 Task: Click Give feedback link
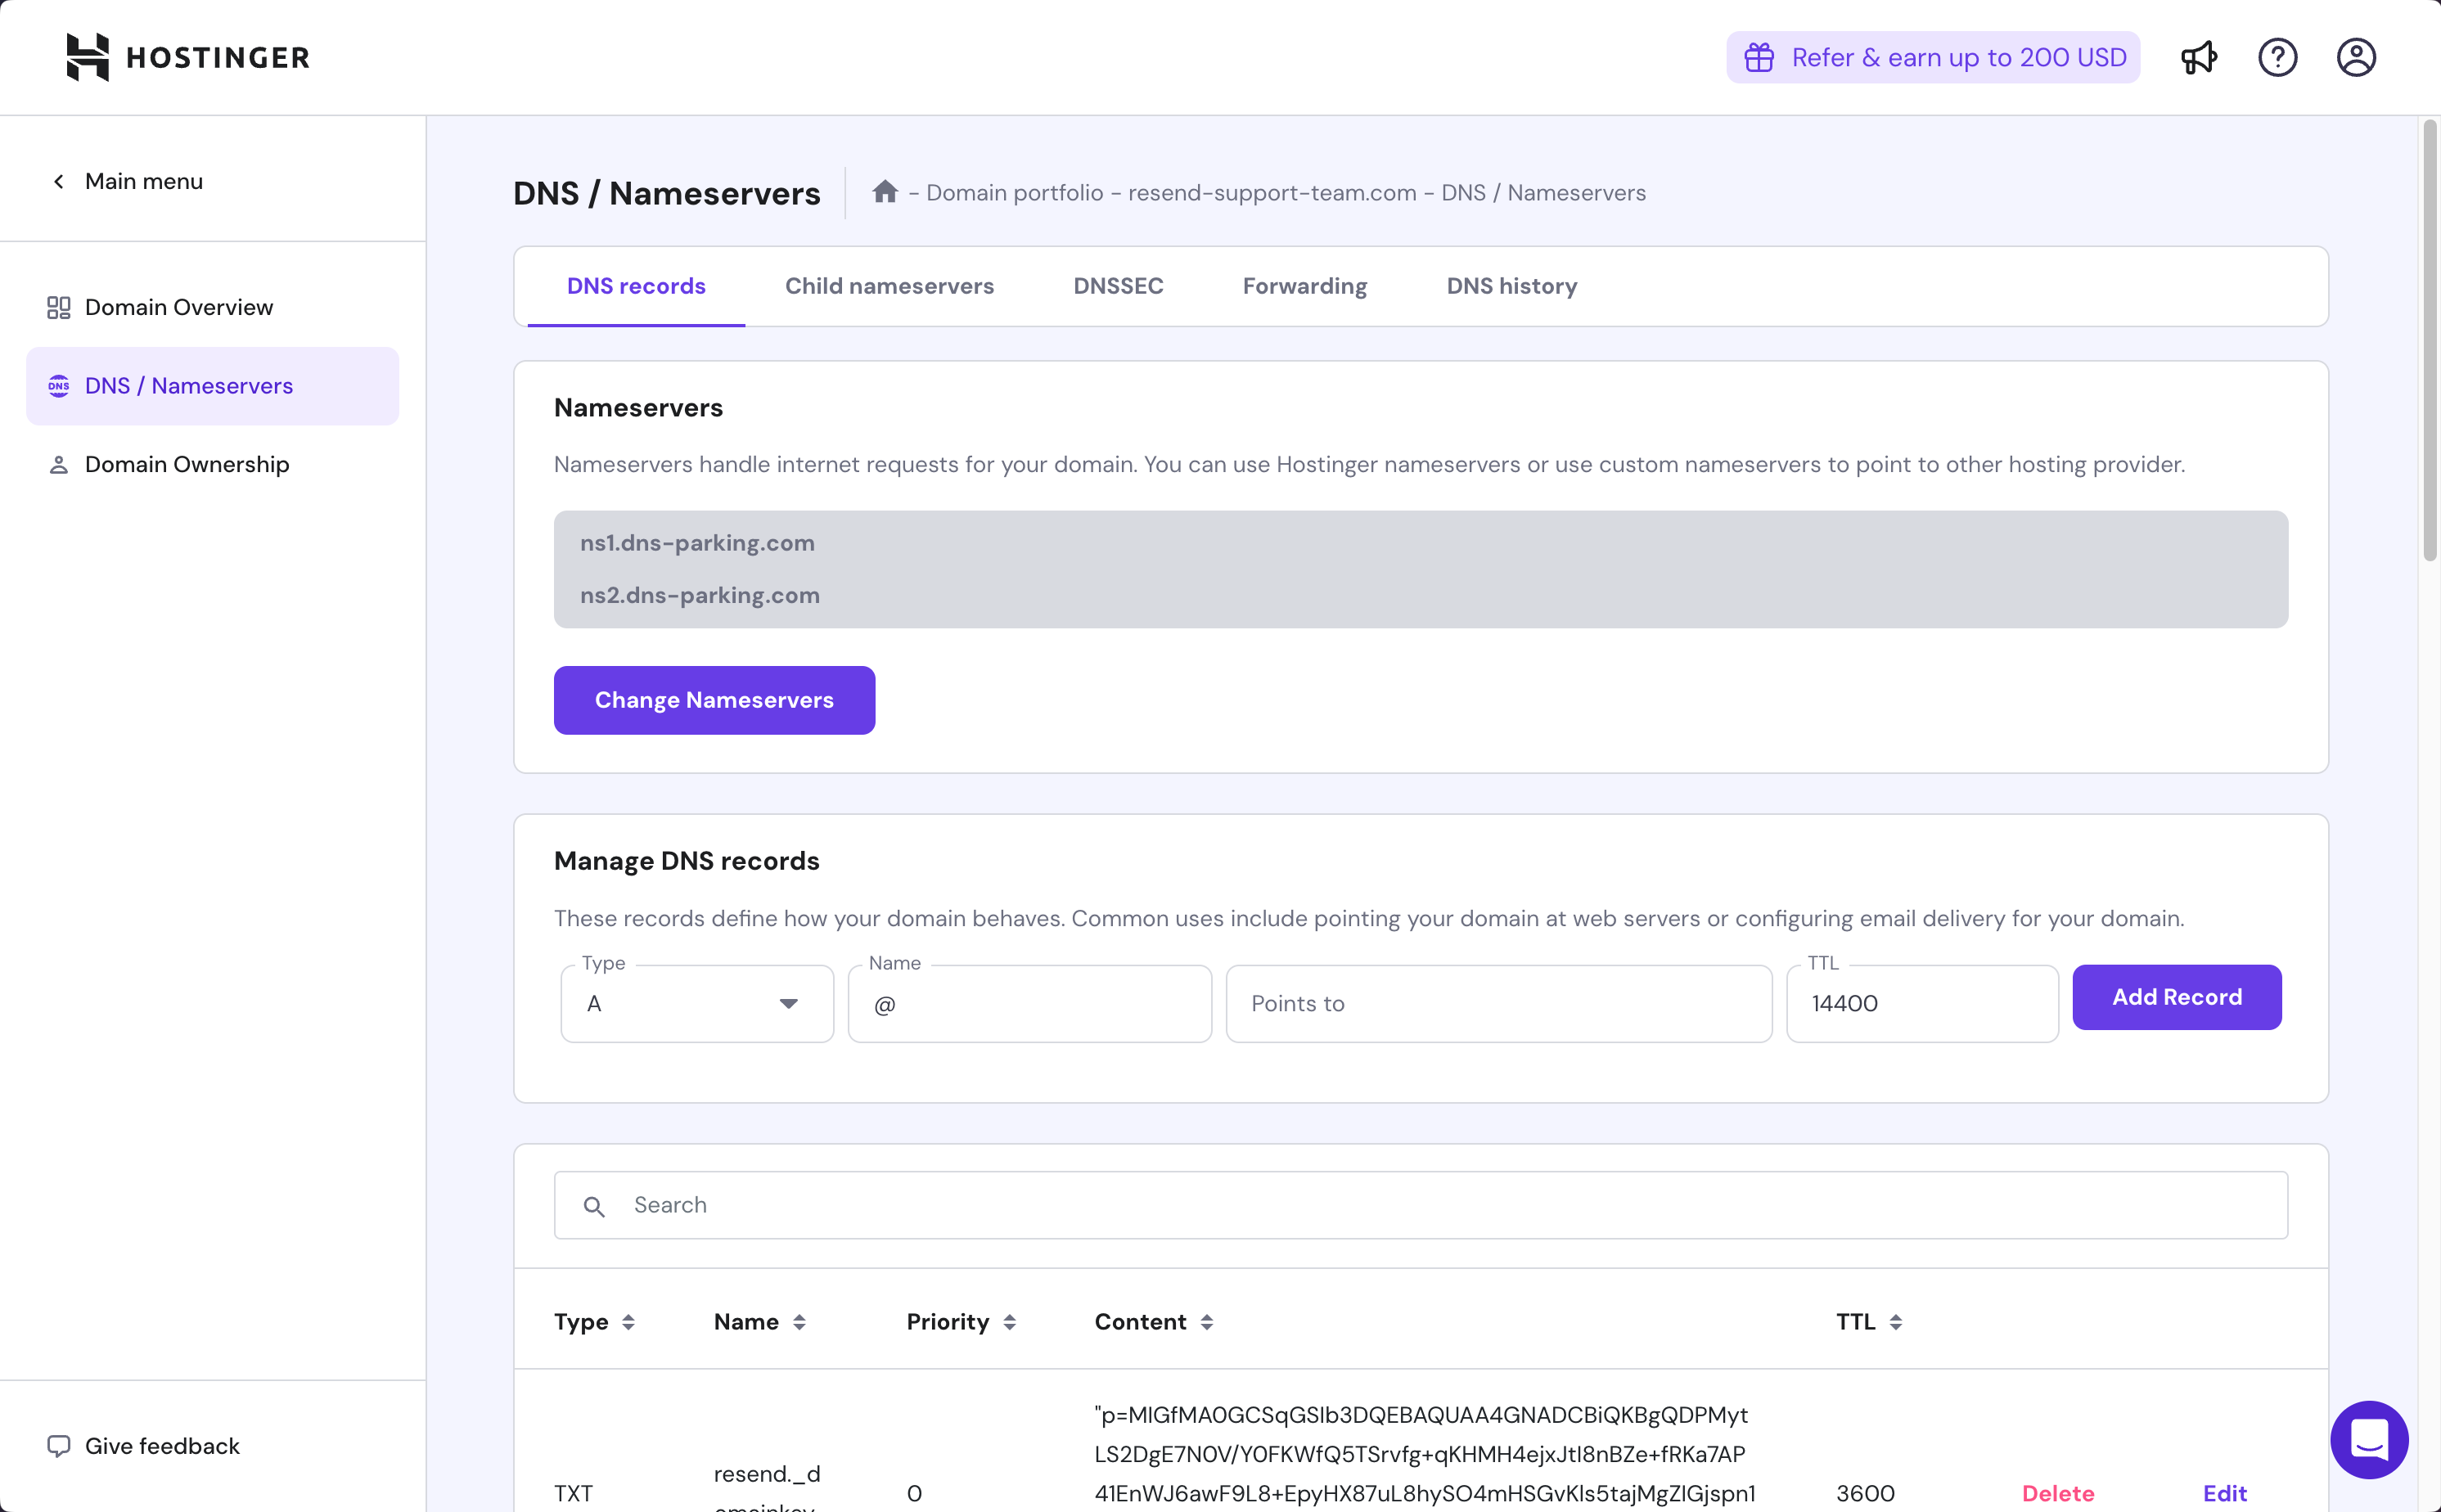162,1446
